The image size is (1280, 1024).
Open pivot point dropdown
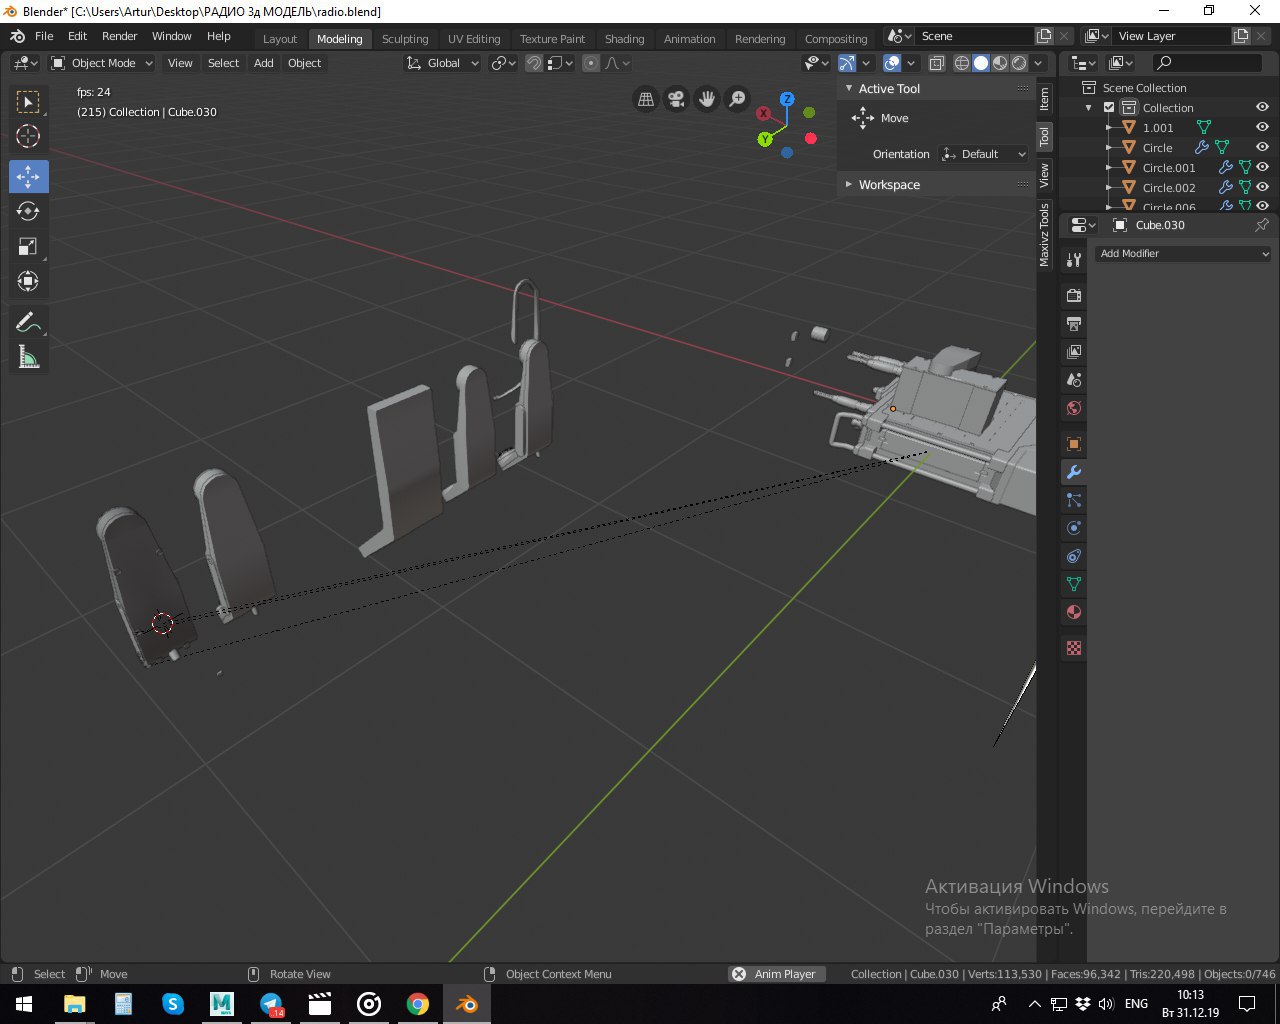[504, 63]
